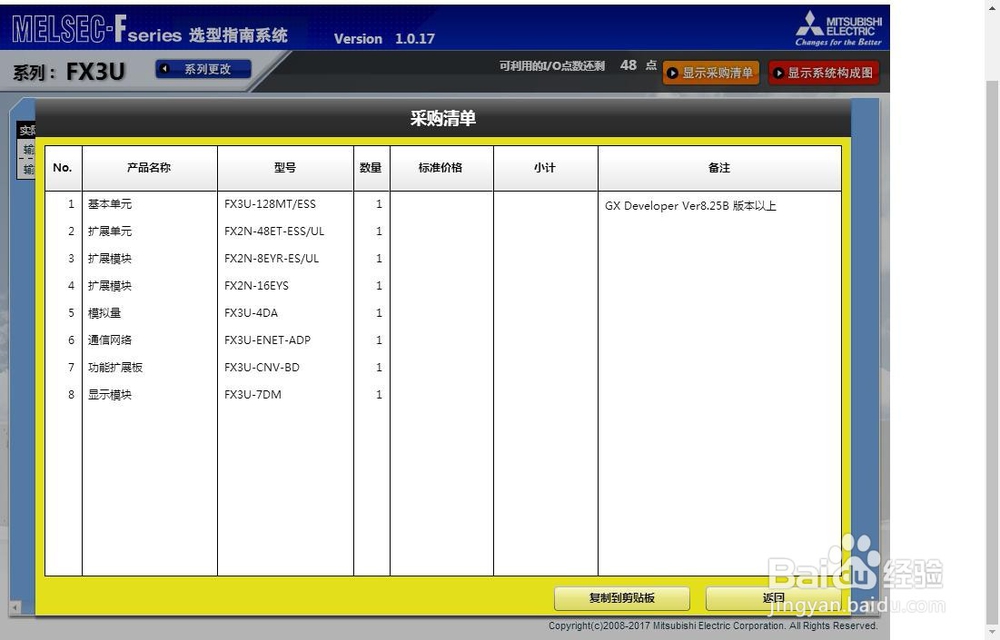This screenshot has height=640, width=1000.
Task: Select model FX2N-48ET-ESS/UL
Action: click(x=274, y=231)
